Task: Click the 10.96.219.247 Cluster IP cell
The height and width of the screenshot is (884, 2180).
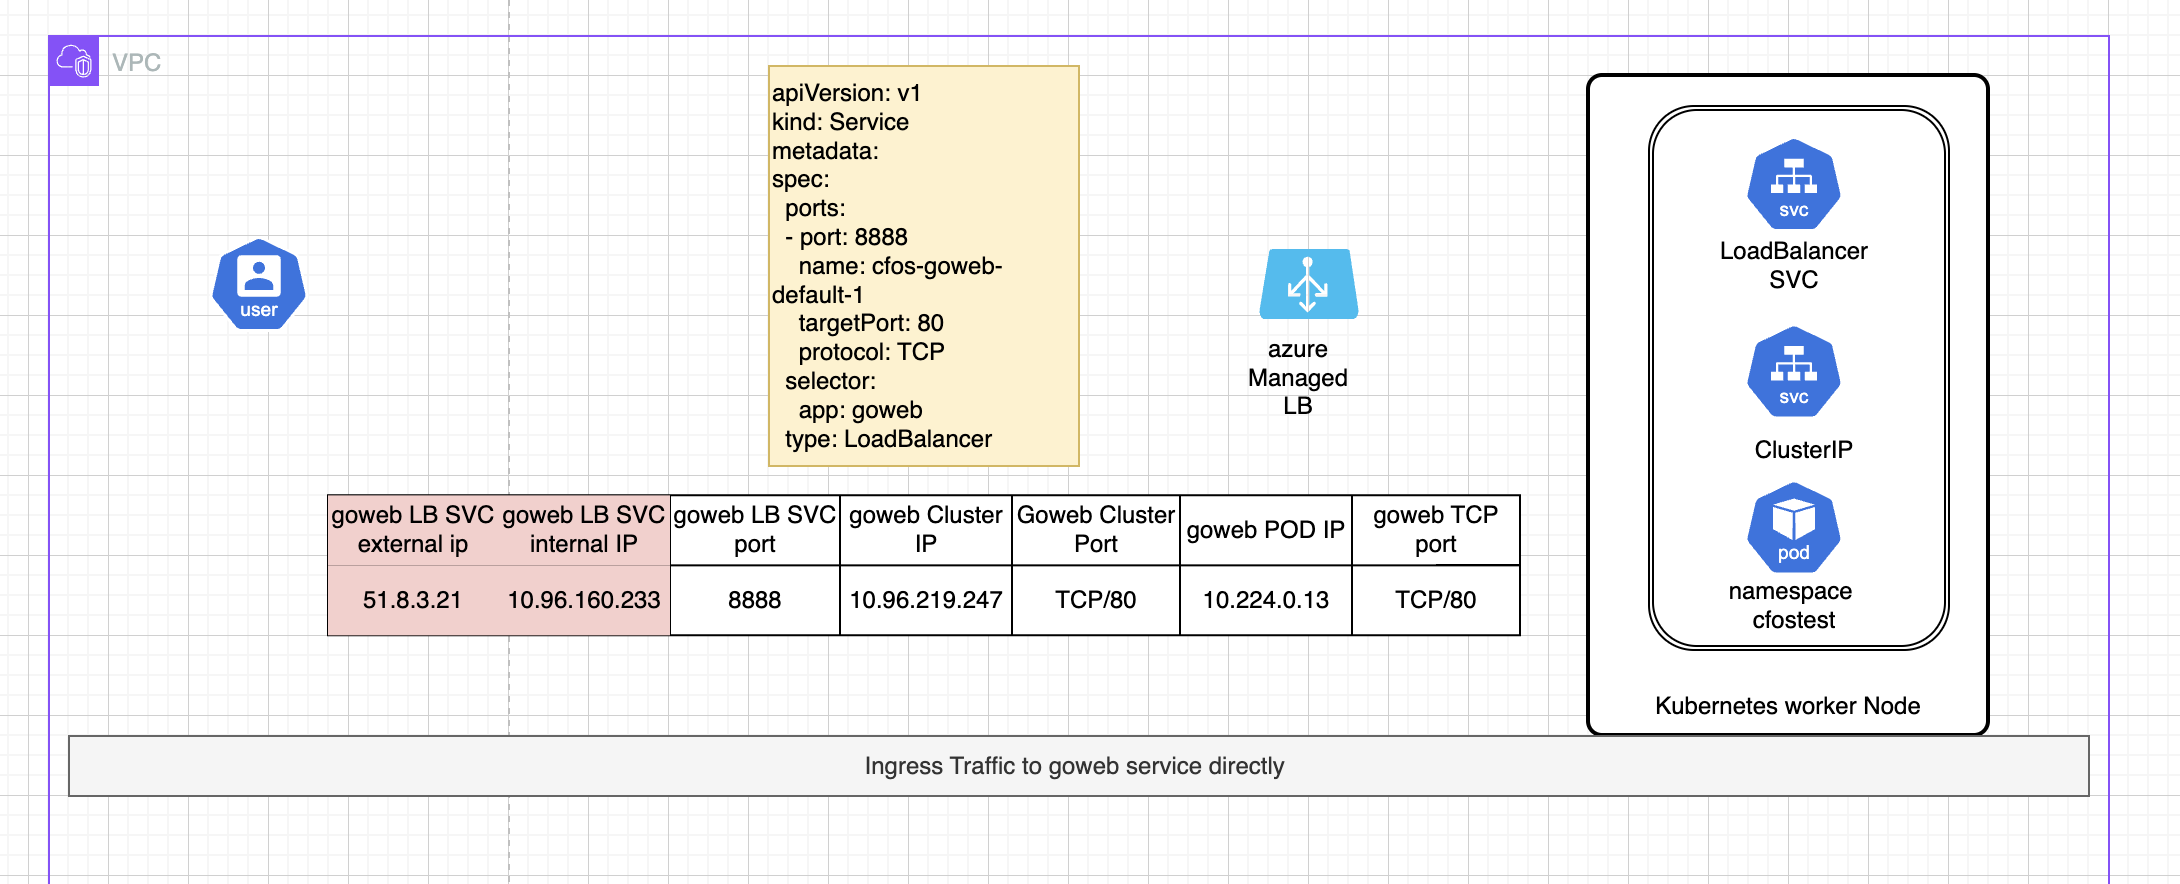Action: tap(926, 600)
